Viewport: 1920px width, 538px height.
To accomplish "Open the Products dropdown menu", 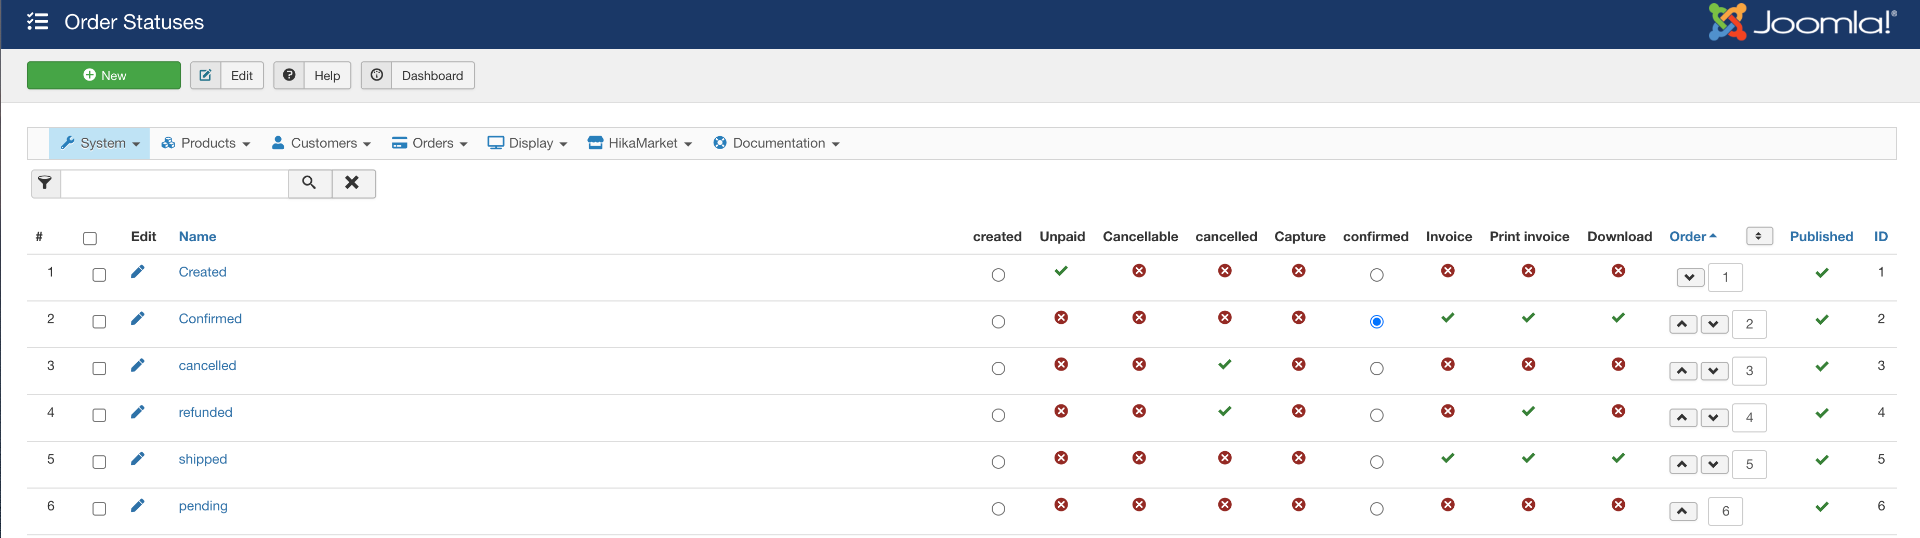I will [206, 143].
